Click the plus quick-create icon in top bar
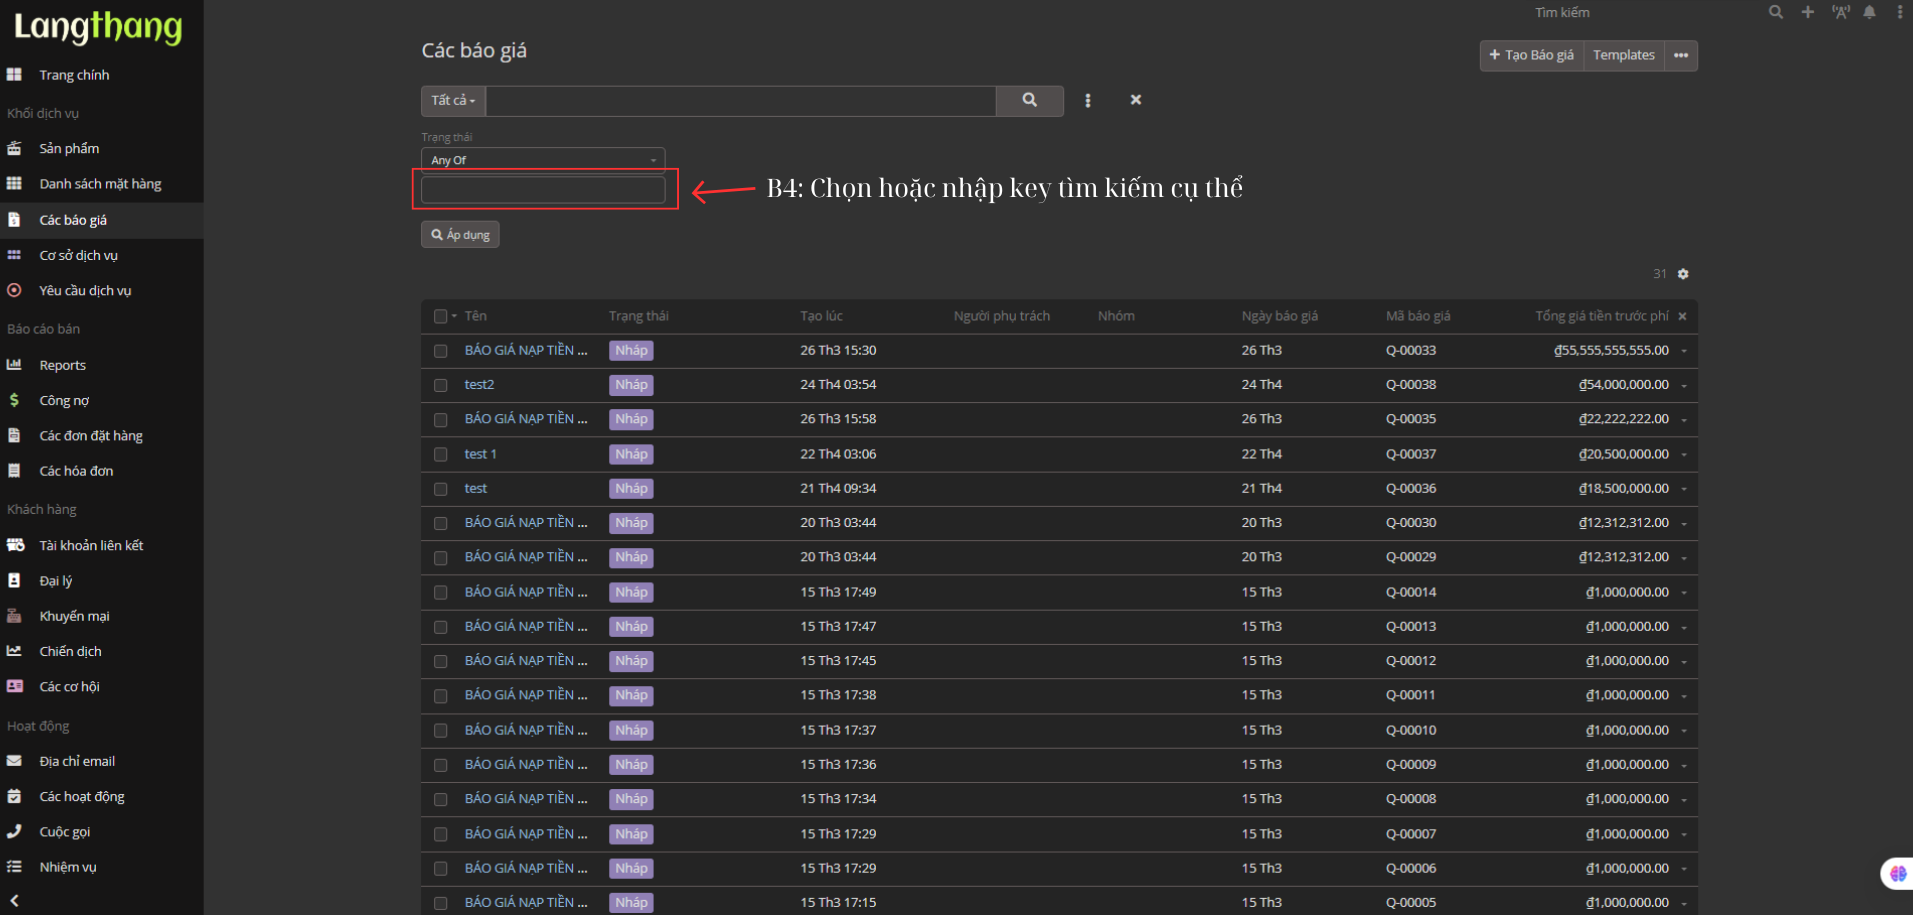Screen dimensions: 1913x915 pos(1807,12)
